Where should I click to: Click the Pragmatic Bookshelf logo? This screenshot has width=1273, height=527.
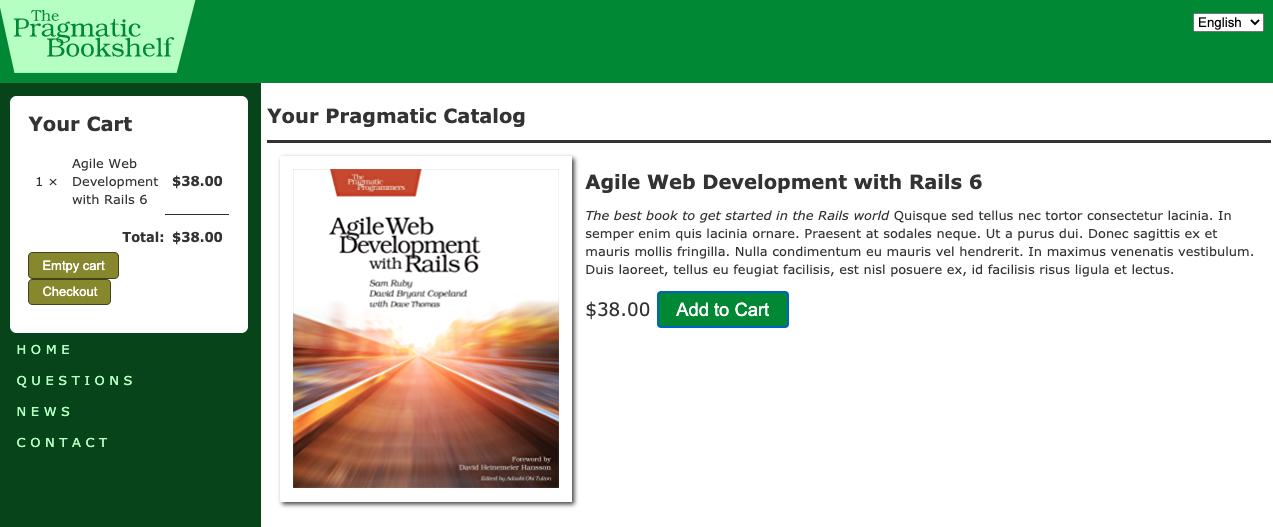tap(97, 36)
